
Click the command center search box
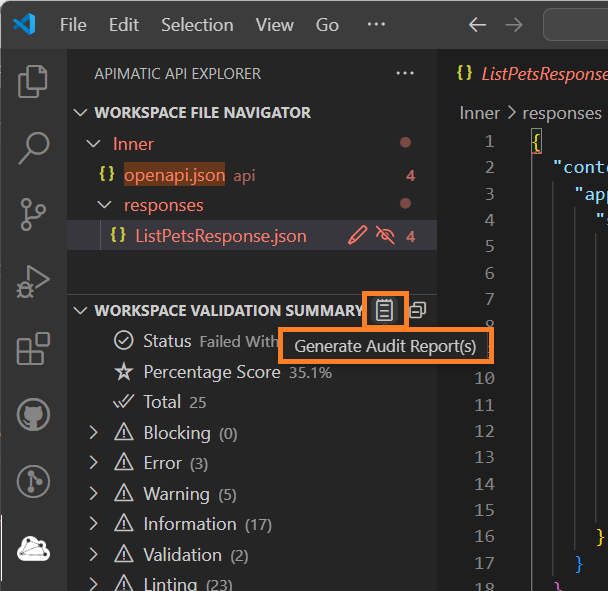tap(576, 25)
